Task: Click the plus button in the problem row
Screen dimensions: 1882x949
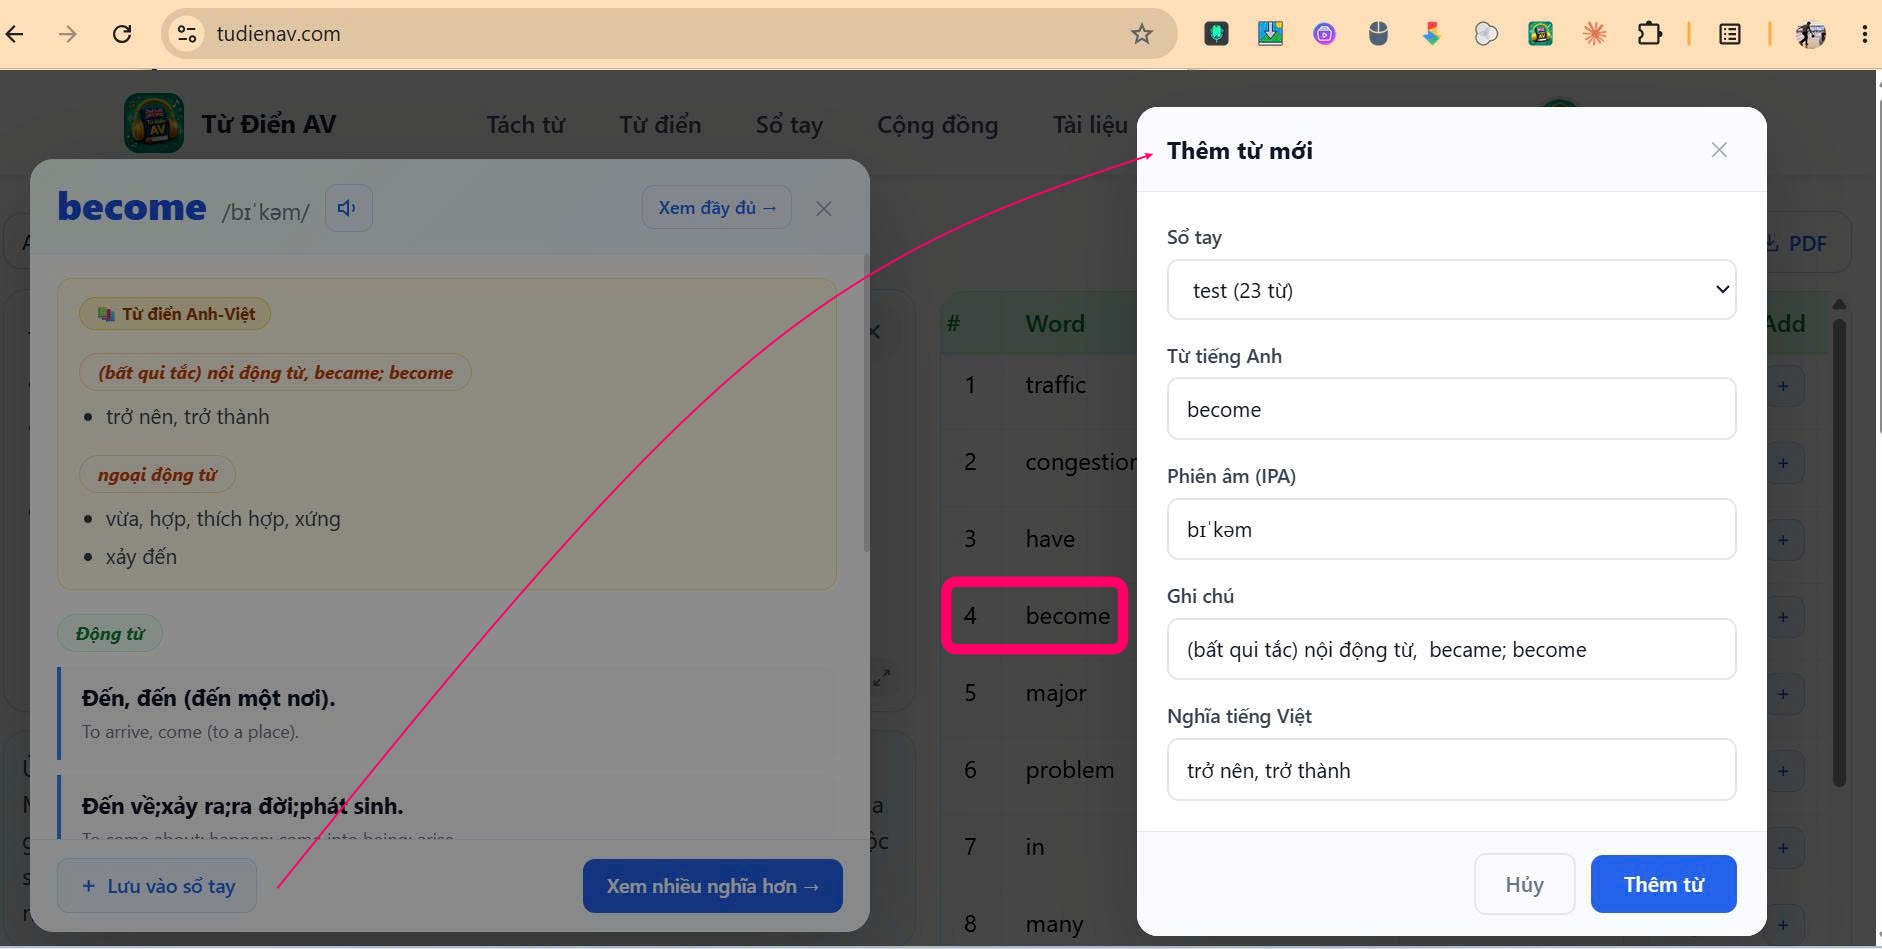Action: [x=1783, y=771]
